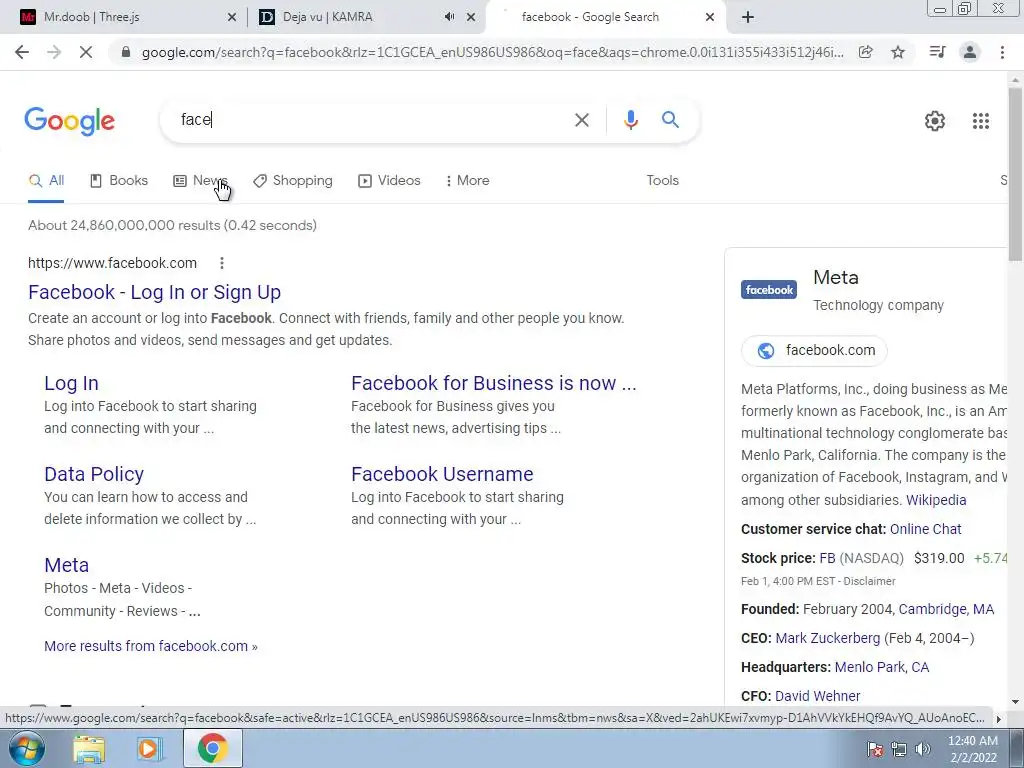Run search with the magnifier icon
The width and height of the screenshot is (1024, 768).
point(670,120)
